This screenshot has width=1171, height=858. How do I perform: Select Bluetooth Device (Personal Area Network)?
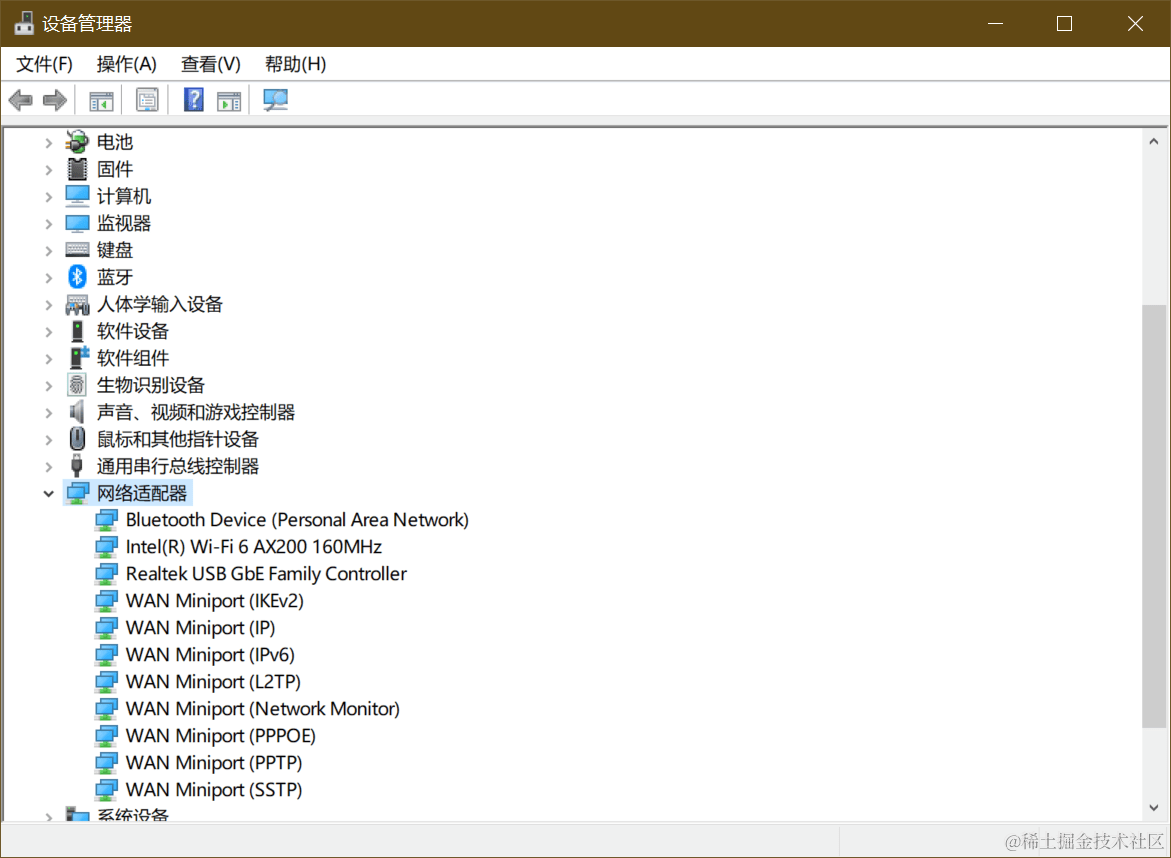pos(297,520)
